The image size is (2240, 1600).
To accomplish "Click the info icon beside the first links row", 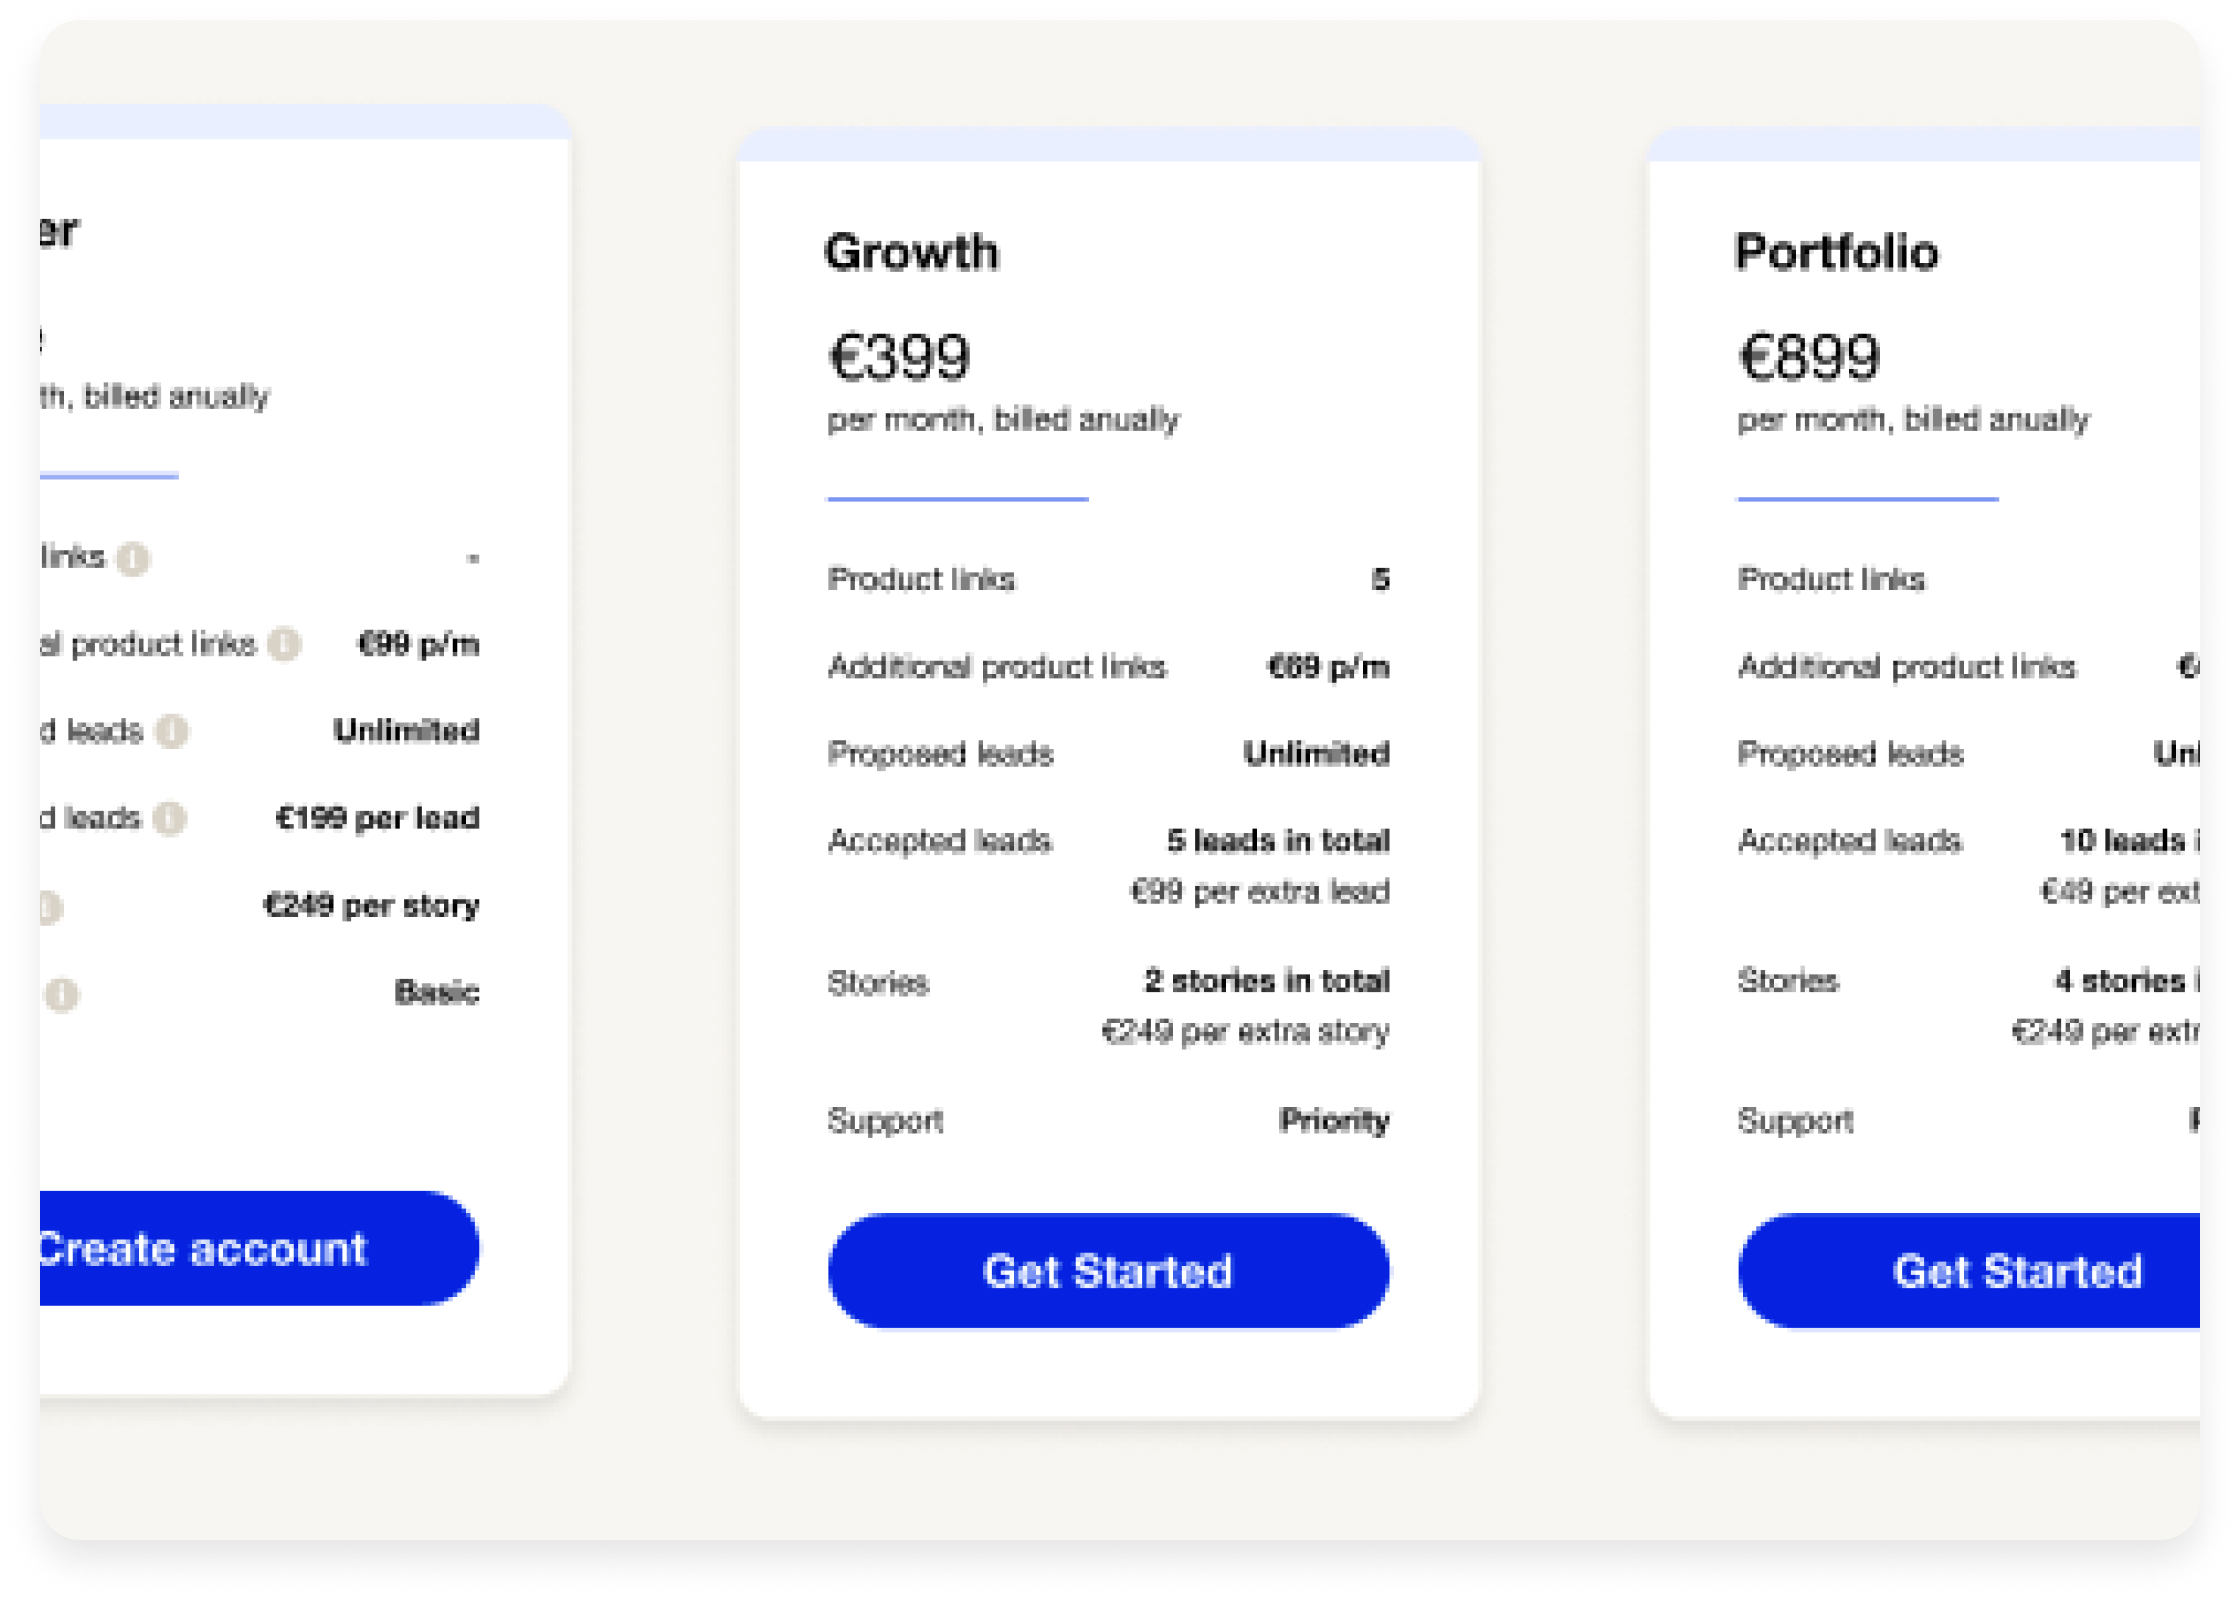I will (133, 558).
